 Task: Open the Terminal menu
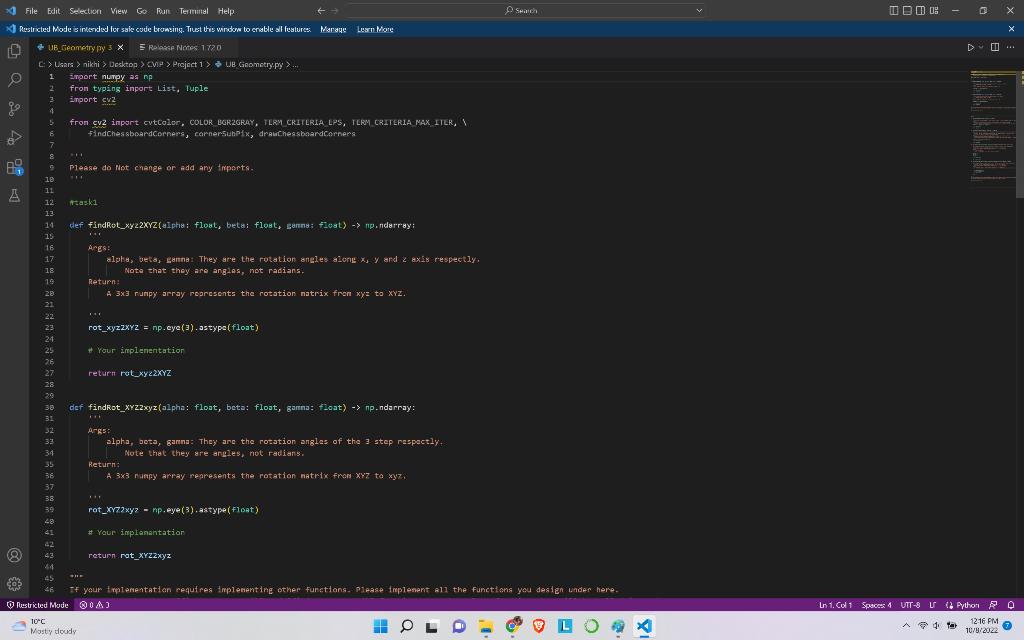tap(193, 10)
